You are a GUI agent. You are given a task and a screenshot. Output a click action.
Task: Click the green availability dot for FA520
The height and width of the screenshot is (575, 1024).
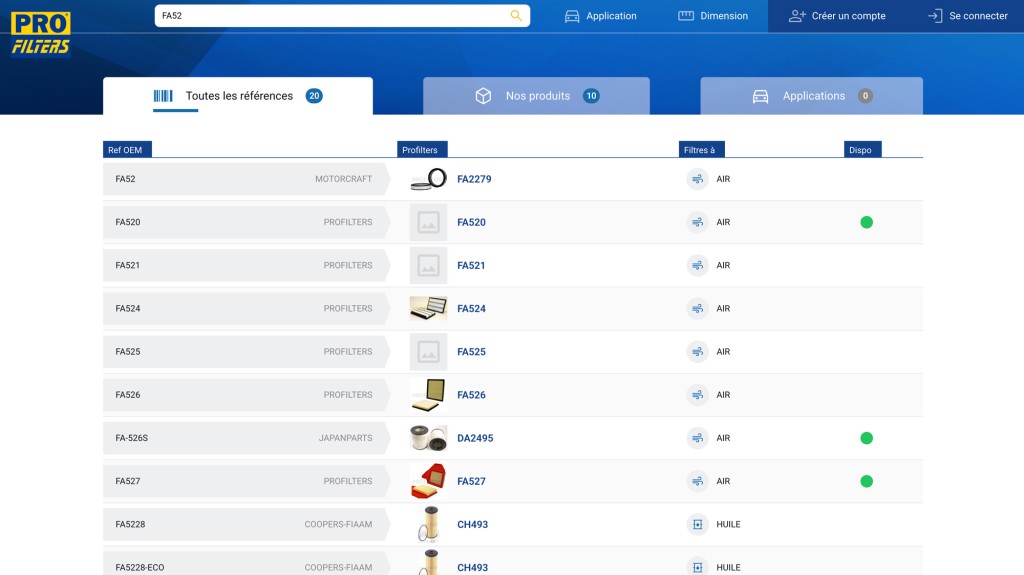point(867,222)
